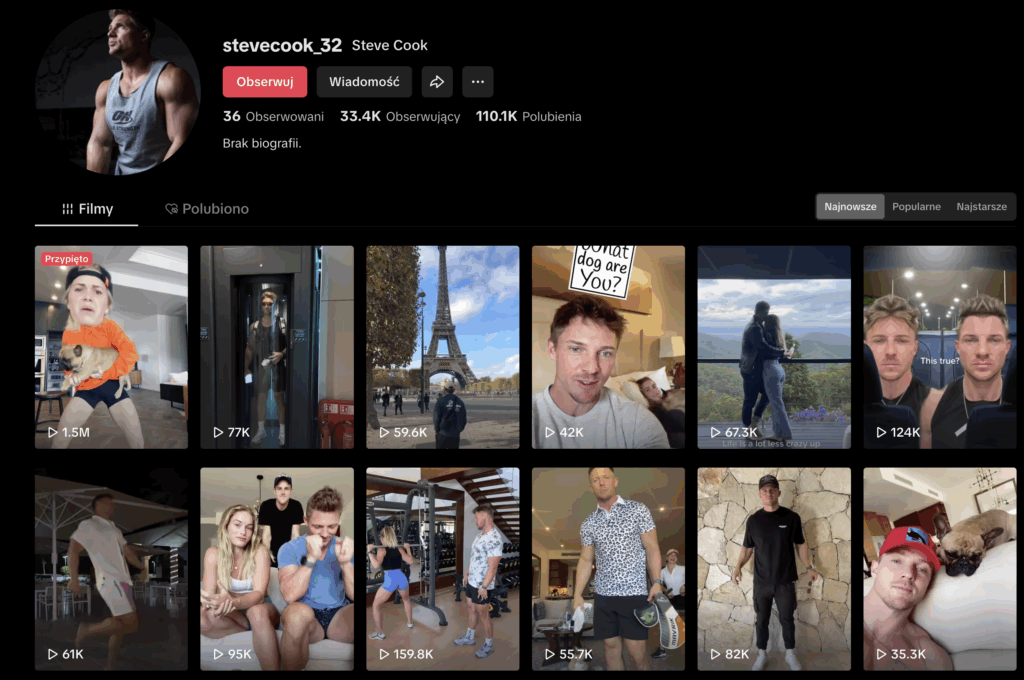Select the Najnowsze sort option
1024x680 pixels.
pos(850,207)
